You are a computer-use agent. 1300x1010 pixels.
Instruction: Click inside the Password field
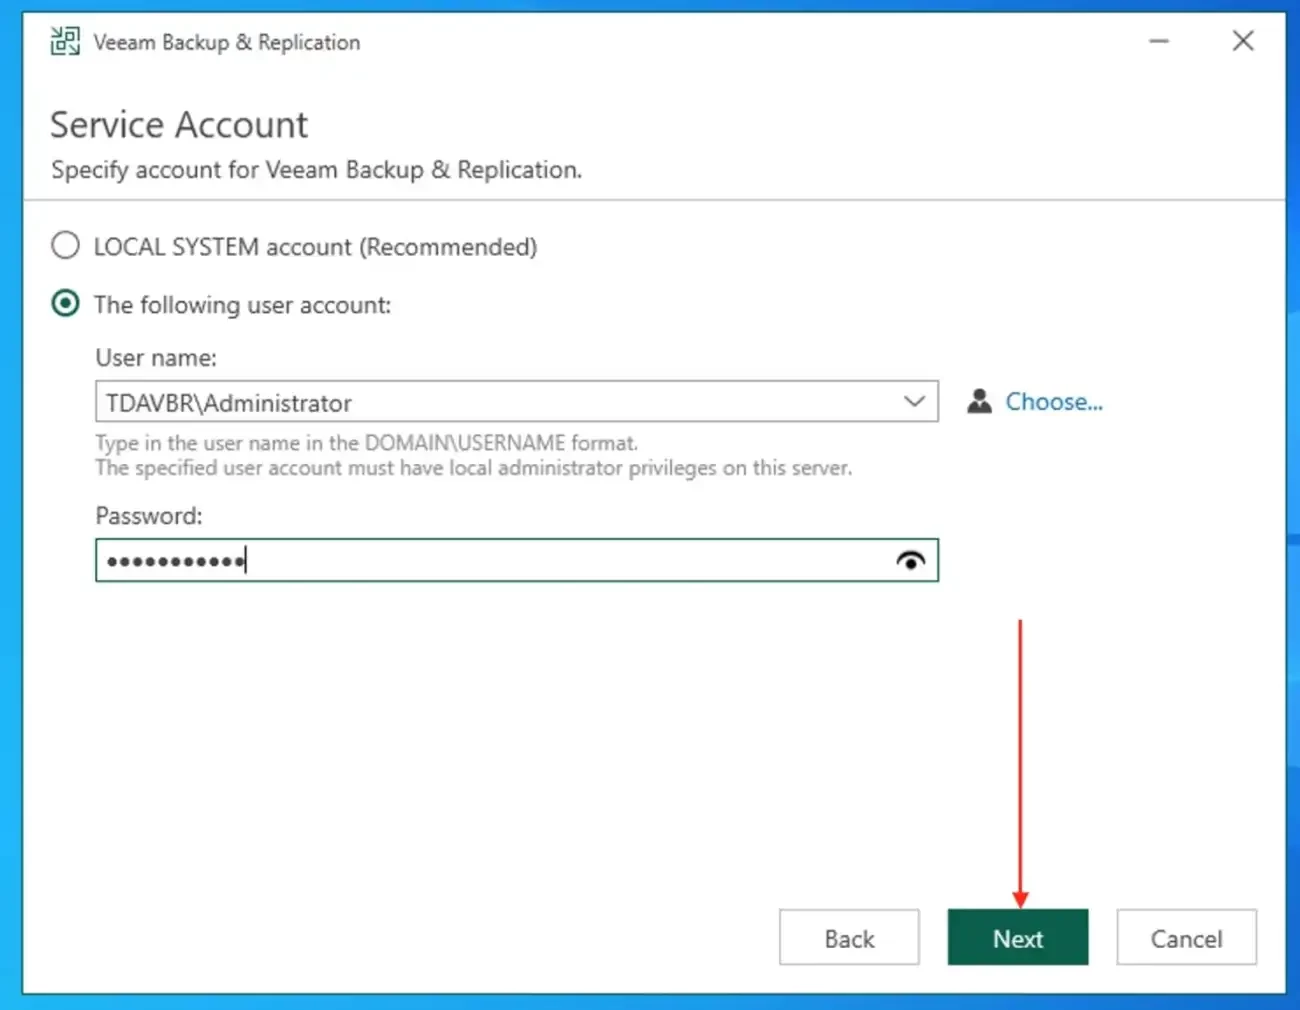click(x=517, y=561)
